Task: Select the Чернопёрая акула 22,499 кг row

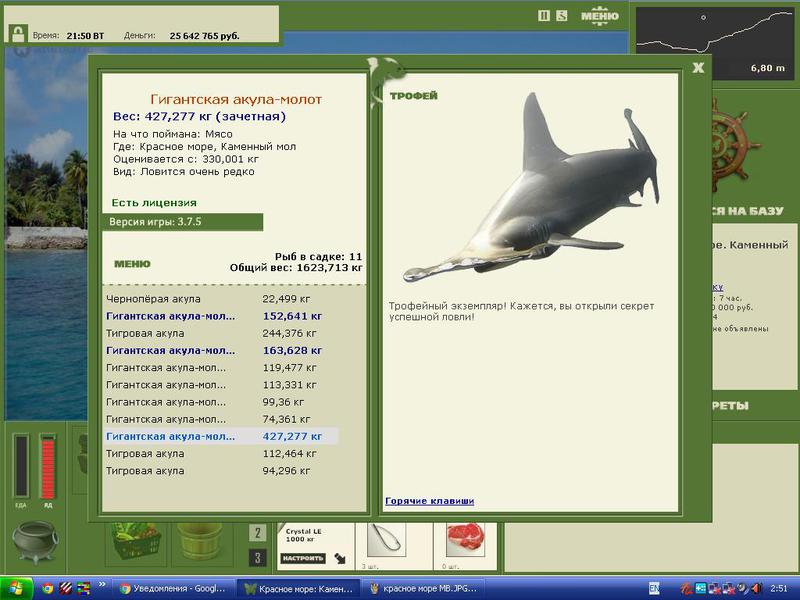Action: click(x=221, y=299)
